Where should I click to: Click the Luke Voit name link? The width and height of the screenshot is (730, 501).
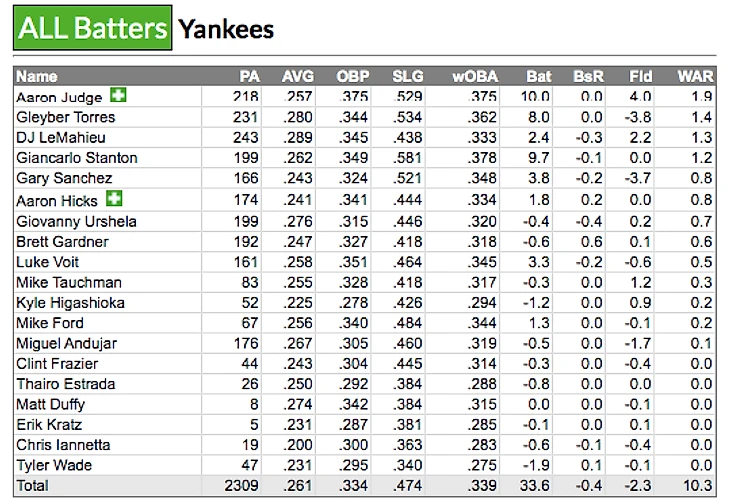(x=46, y=262)
